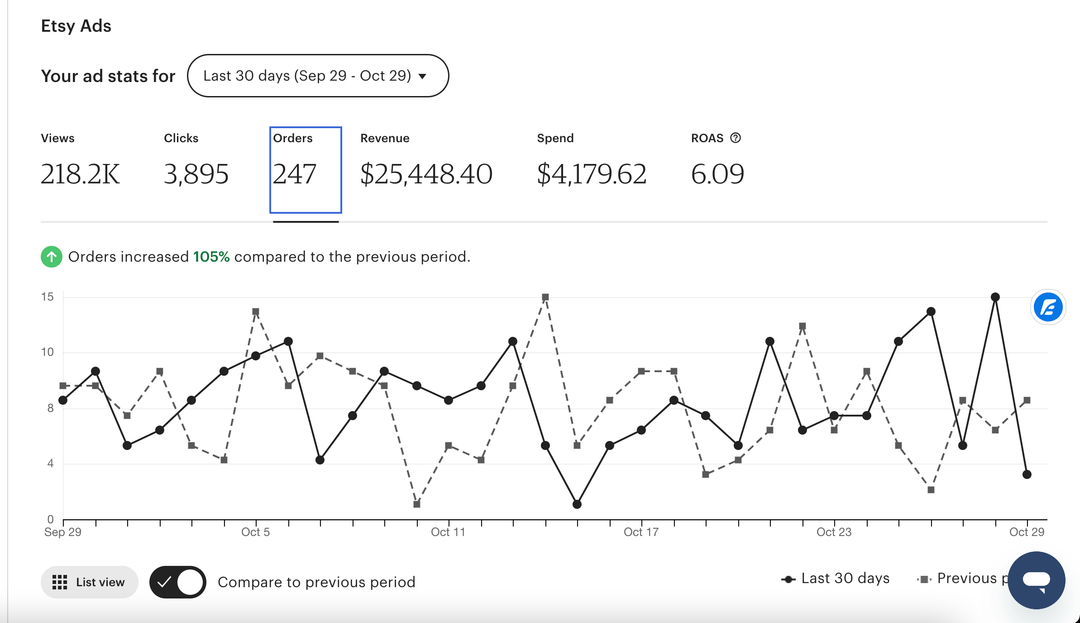Click the ROAS help question mark icon
This screenshot has width=1080, height=623.
click(x=736, y=138)
